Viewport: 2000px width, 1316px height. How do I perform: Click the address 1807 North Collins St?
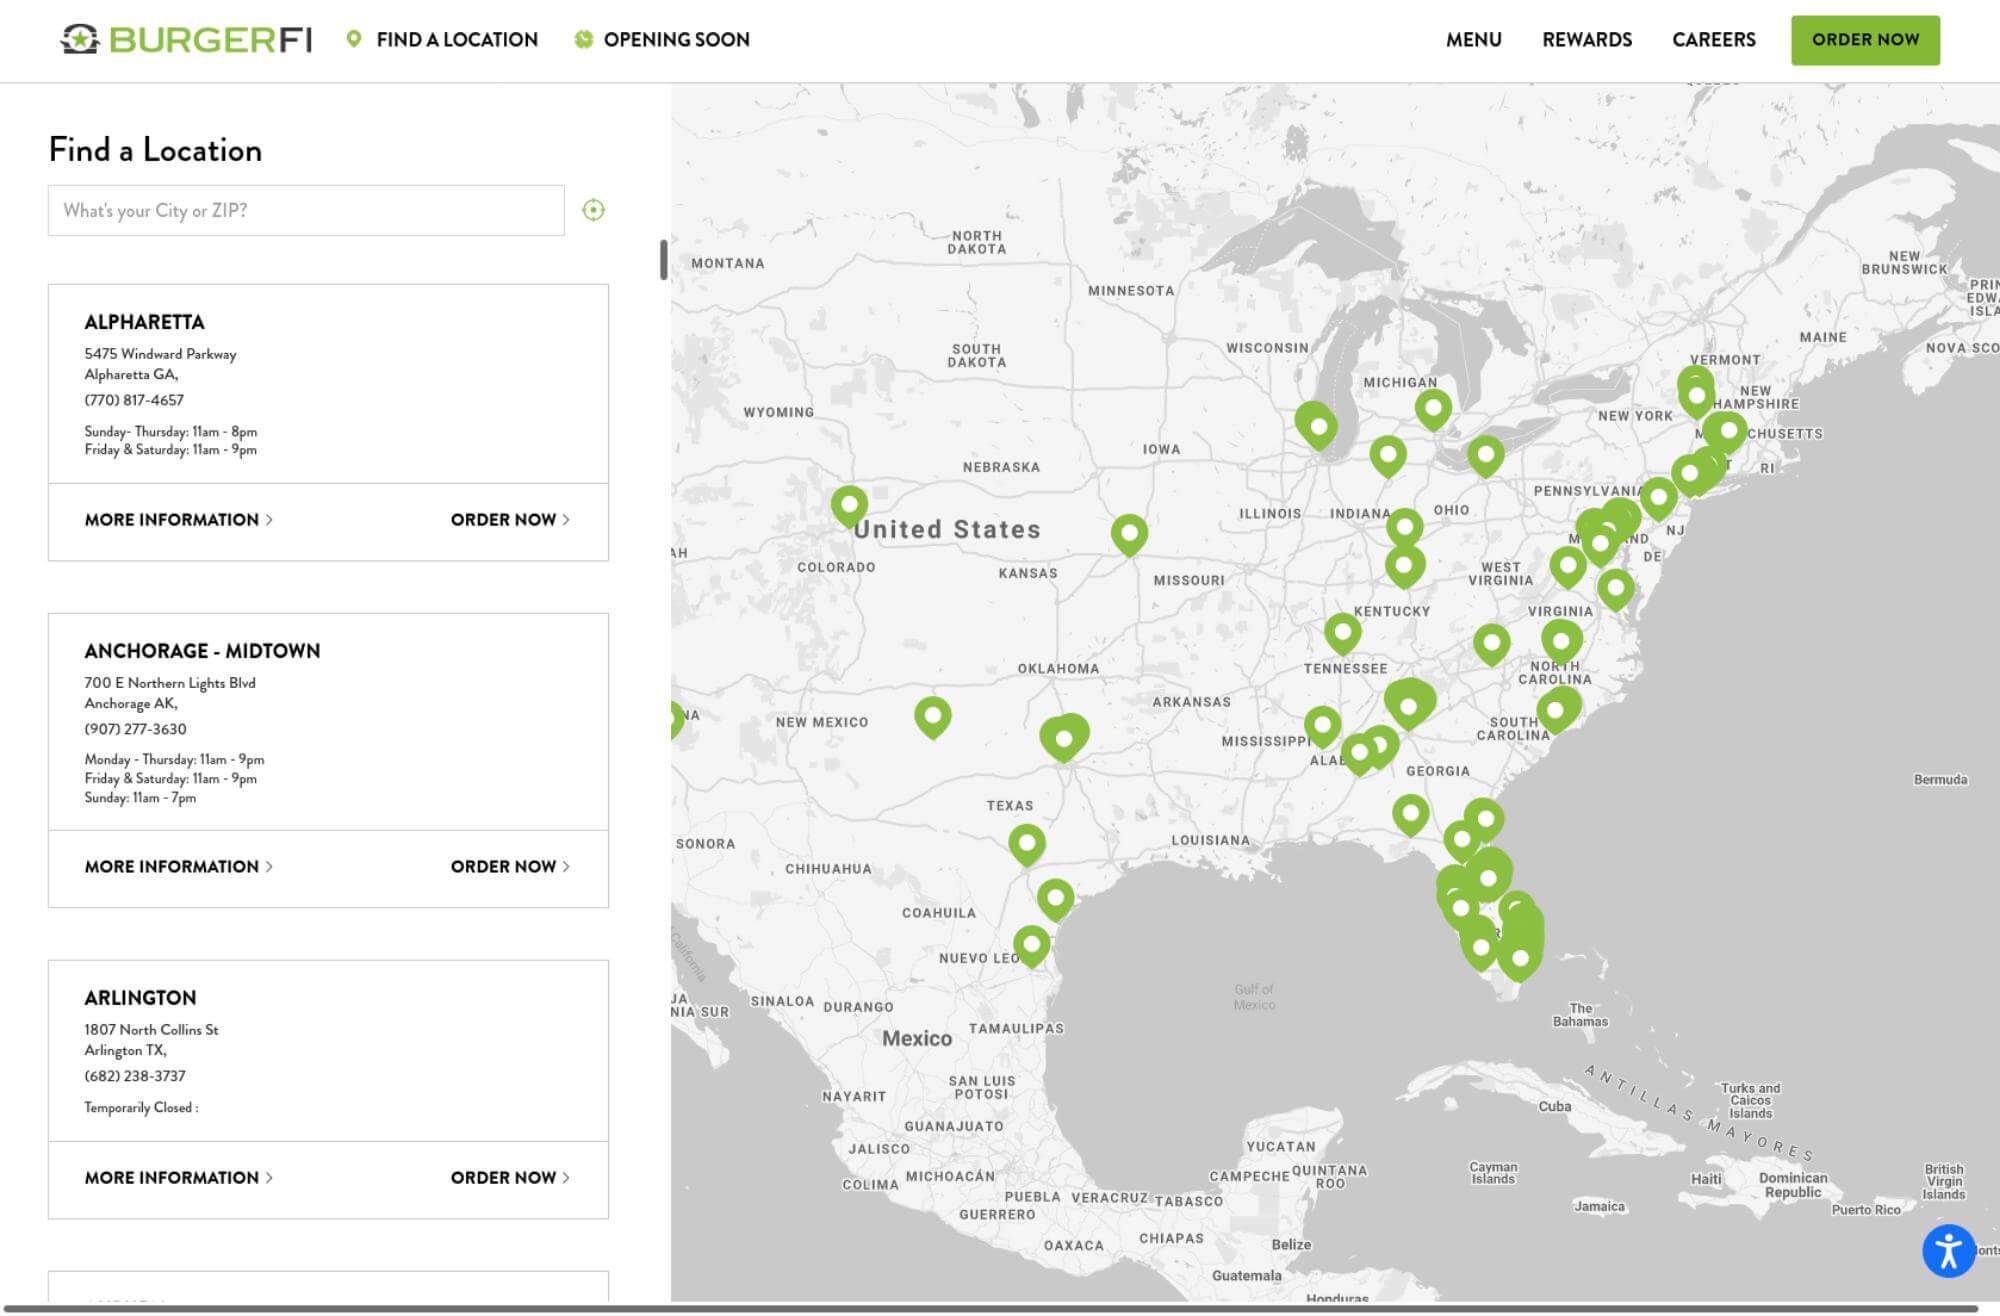pyautogui.click(x=151, y=1030)
